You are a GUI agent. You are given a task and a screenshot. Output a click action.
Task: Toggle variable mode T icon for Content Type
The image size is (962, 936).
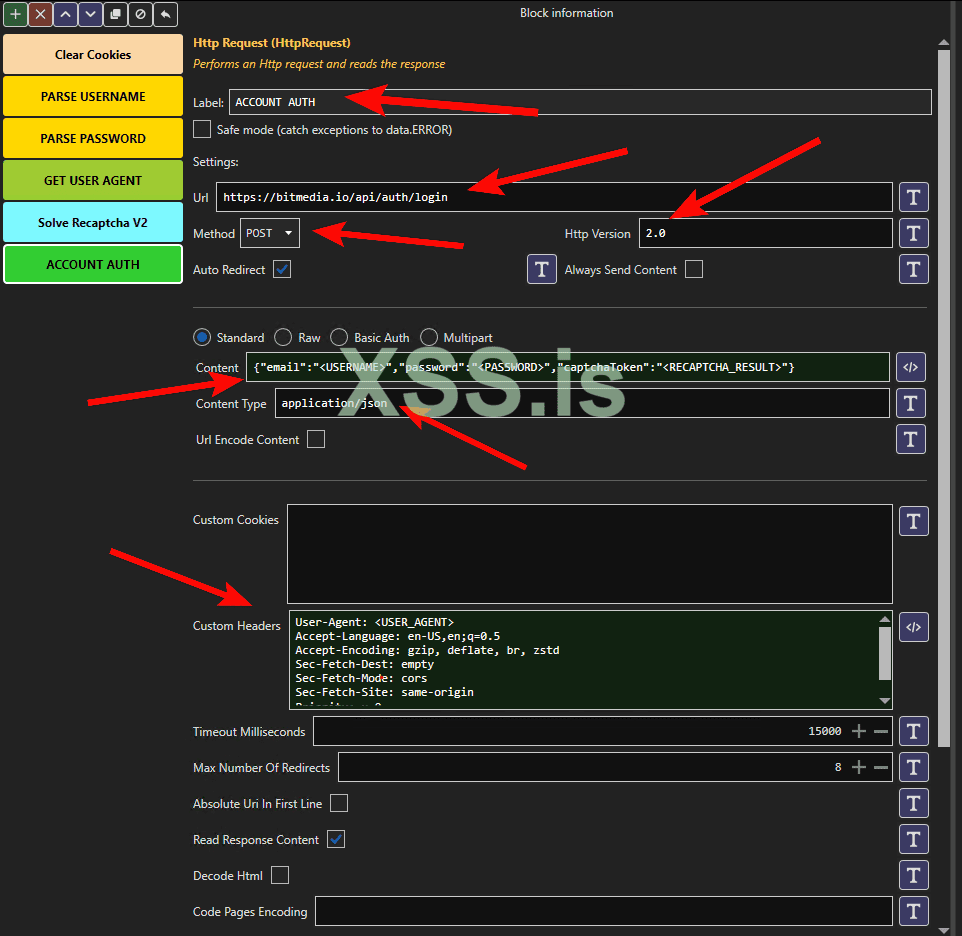point(910,404)
